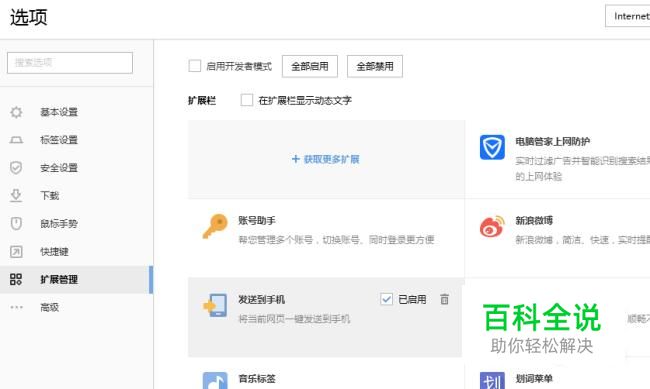Click the 划词菜单 extension title
Image resolution: width=650 pixels, height=389 pixels.
pyautogui.click(x=534, y=378)
